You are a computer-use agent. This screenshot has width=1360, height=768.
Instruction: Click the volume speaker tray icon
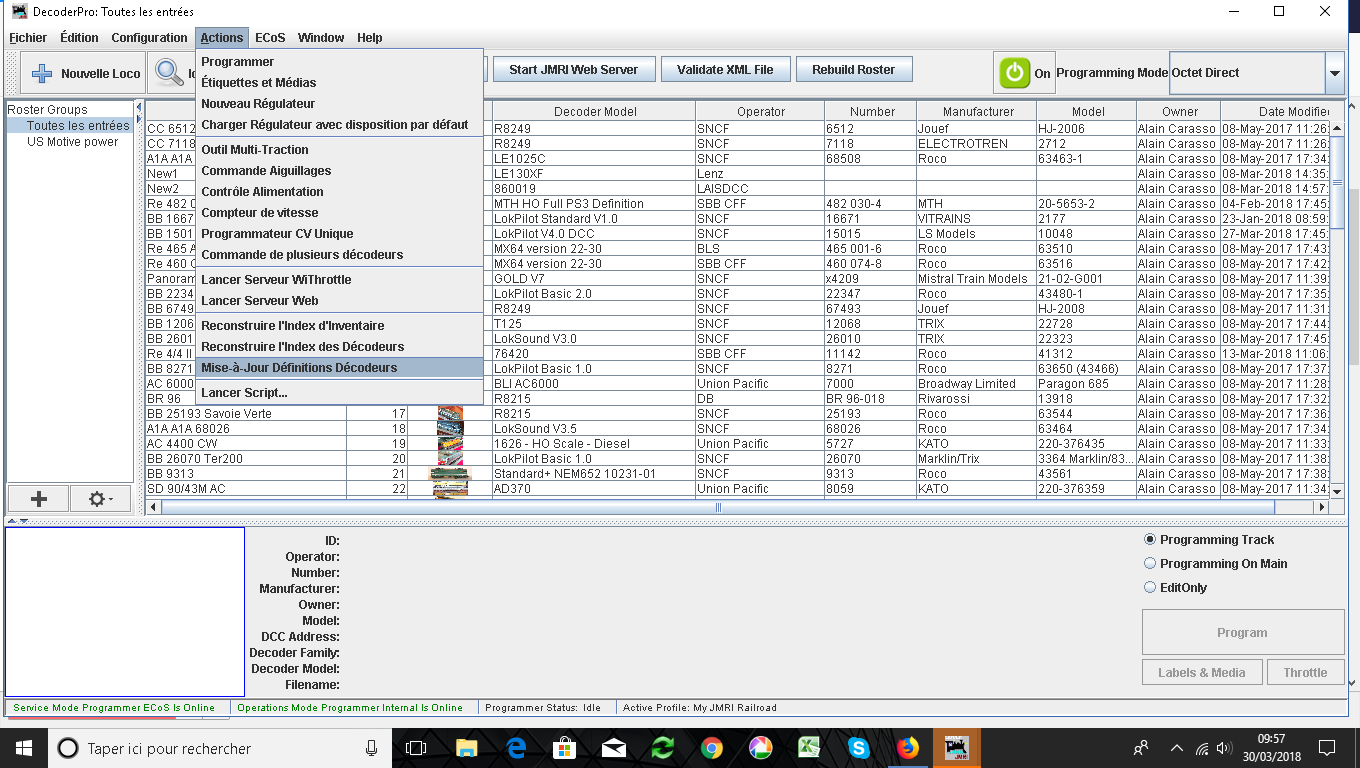tap(1226, 748)
